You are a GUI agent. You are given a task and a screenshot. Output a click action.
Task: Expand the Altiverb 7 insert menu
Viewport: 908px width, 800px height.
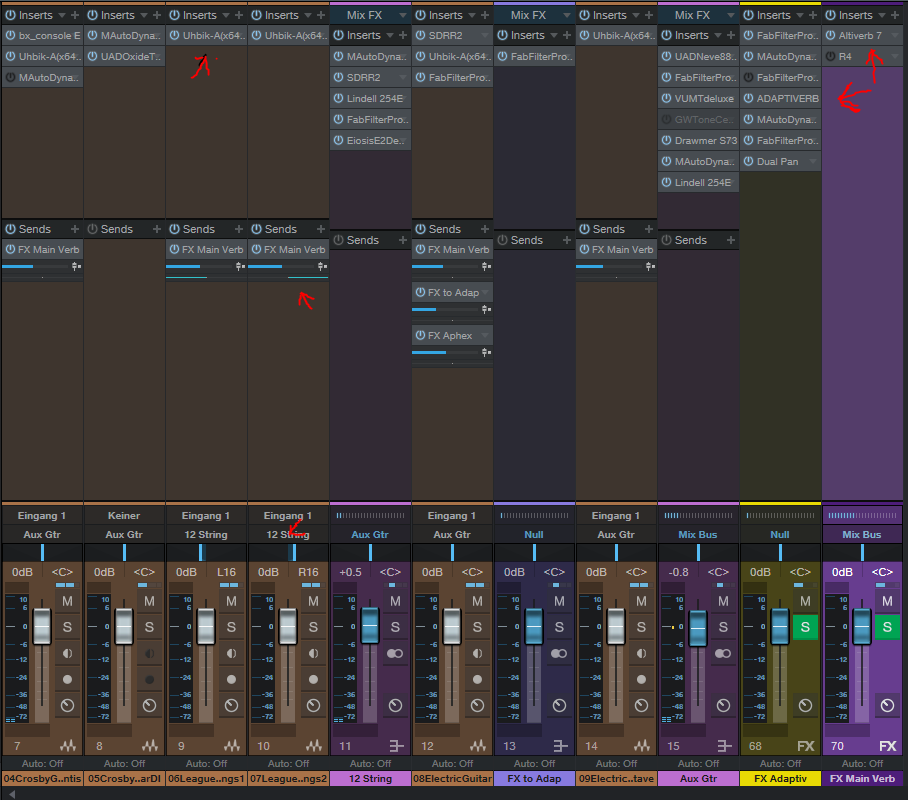click(894, 35)
